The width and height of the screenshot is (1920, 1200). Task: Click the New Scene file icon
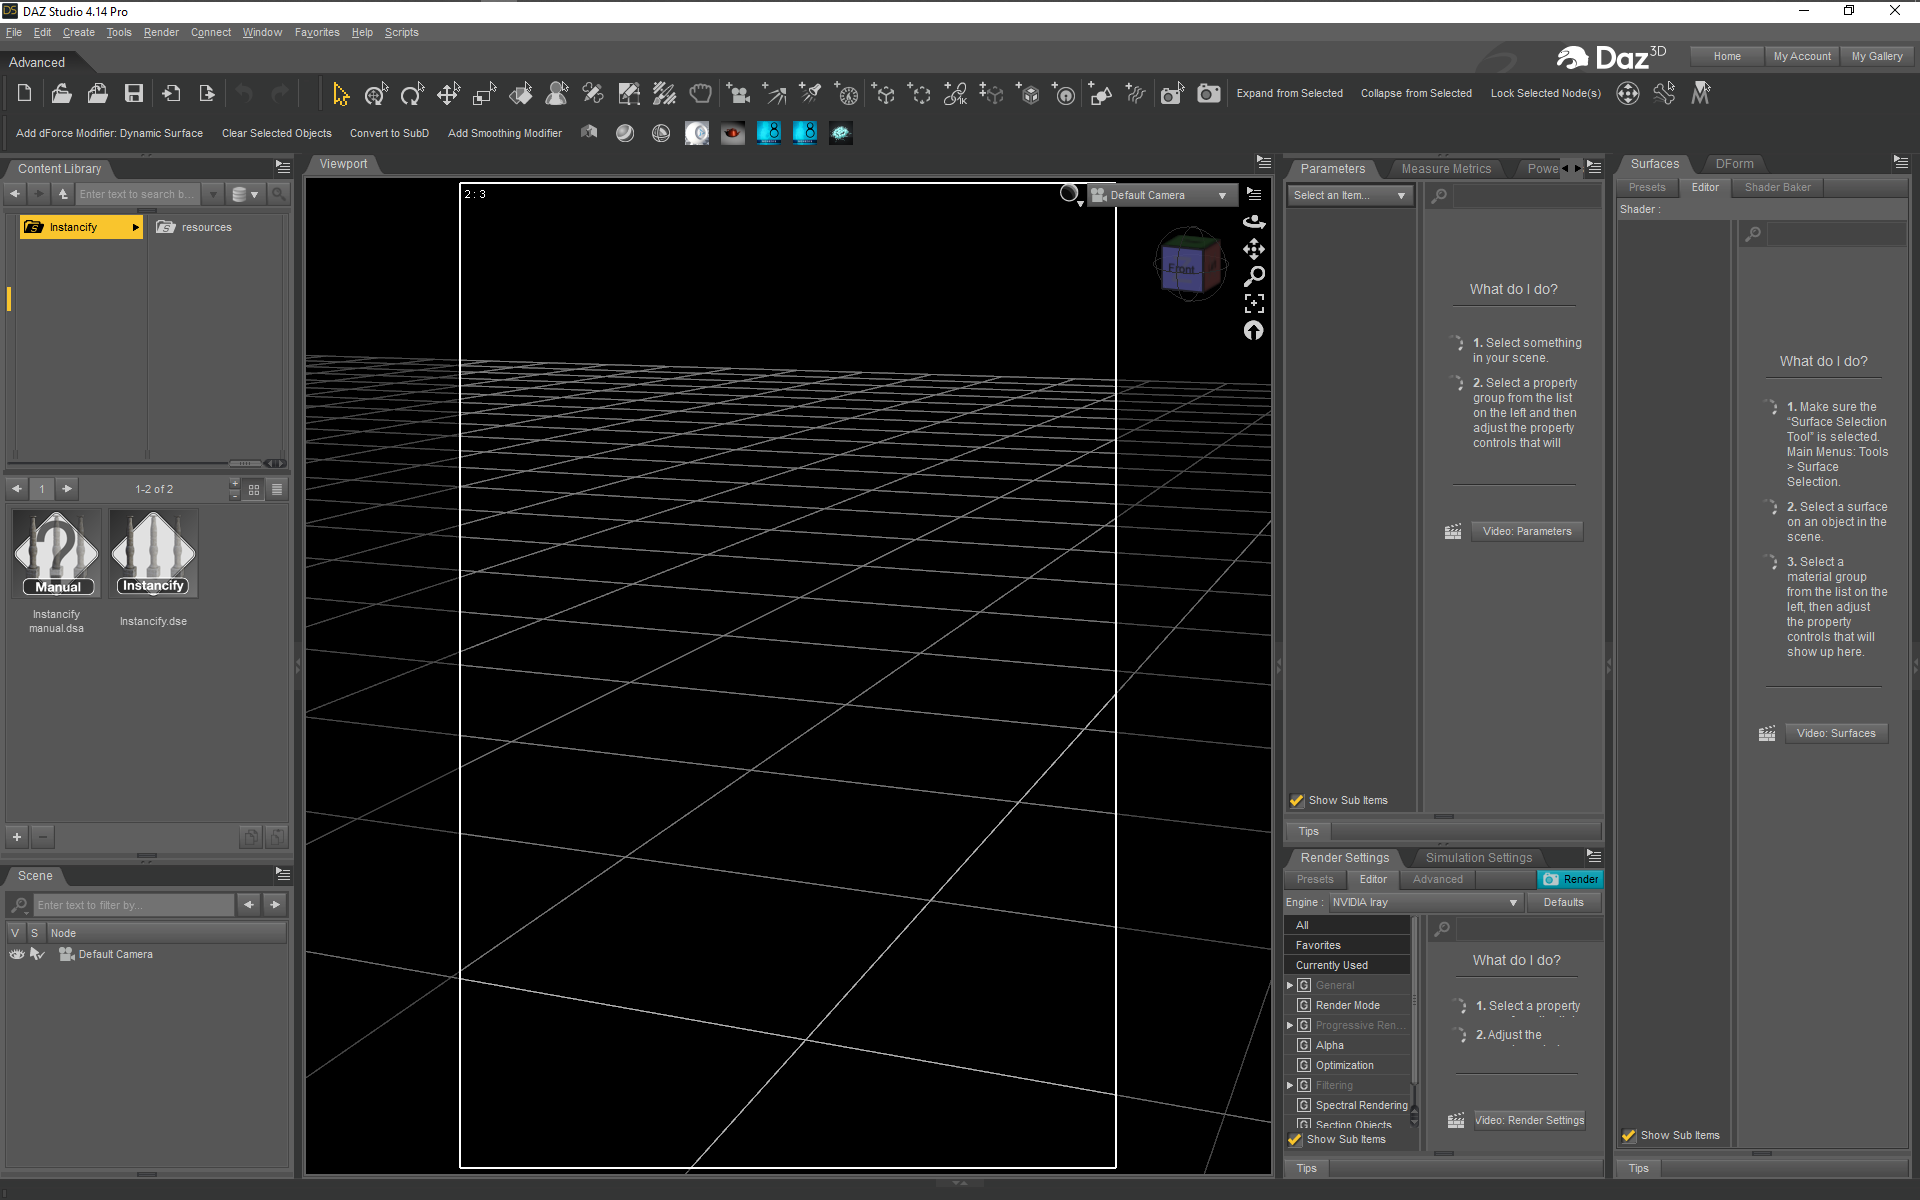click(x=25, y=94)
